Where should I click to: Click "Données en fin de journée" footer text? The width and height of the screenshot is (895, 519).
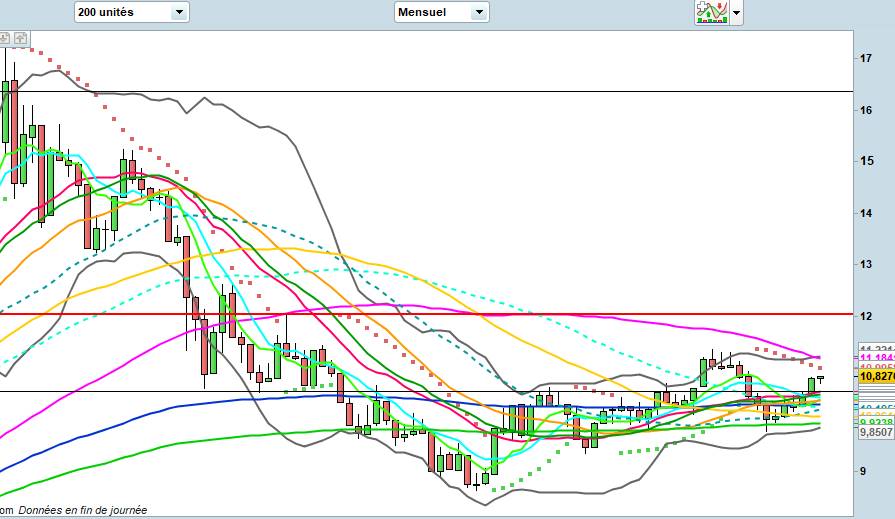tap(83, 510)
